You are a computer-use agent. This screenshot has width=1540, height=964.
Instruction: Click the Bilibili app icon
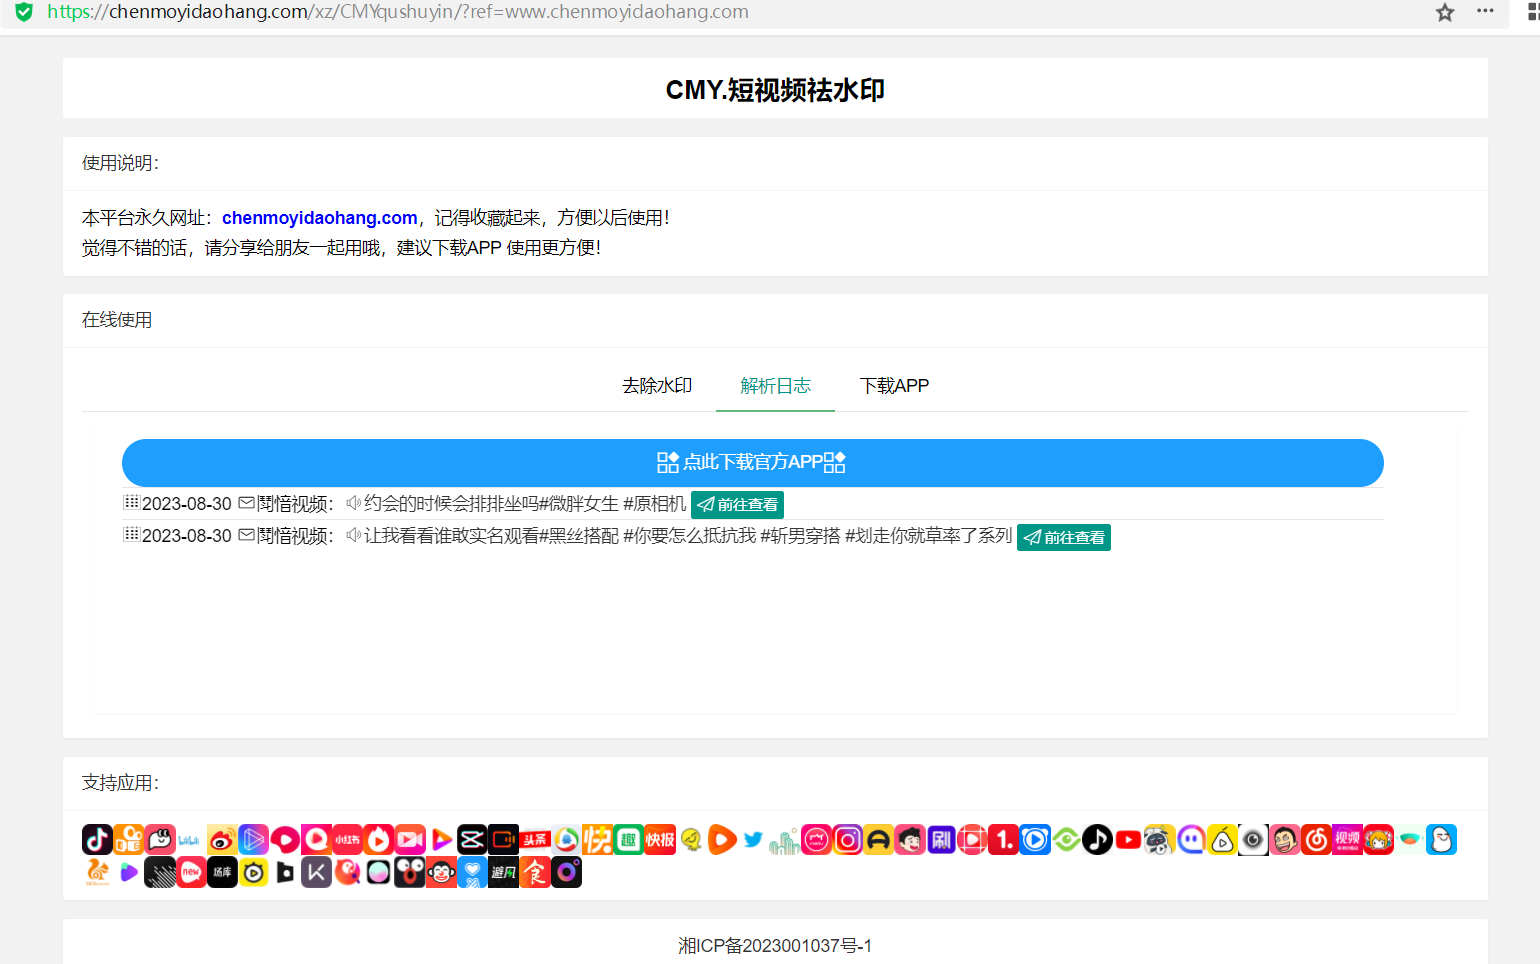[x=190, y=840]
